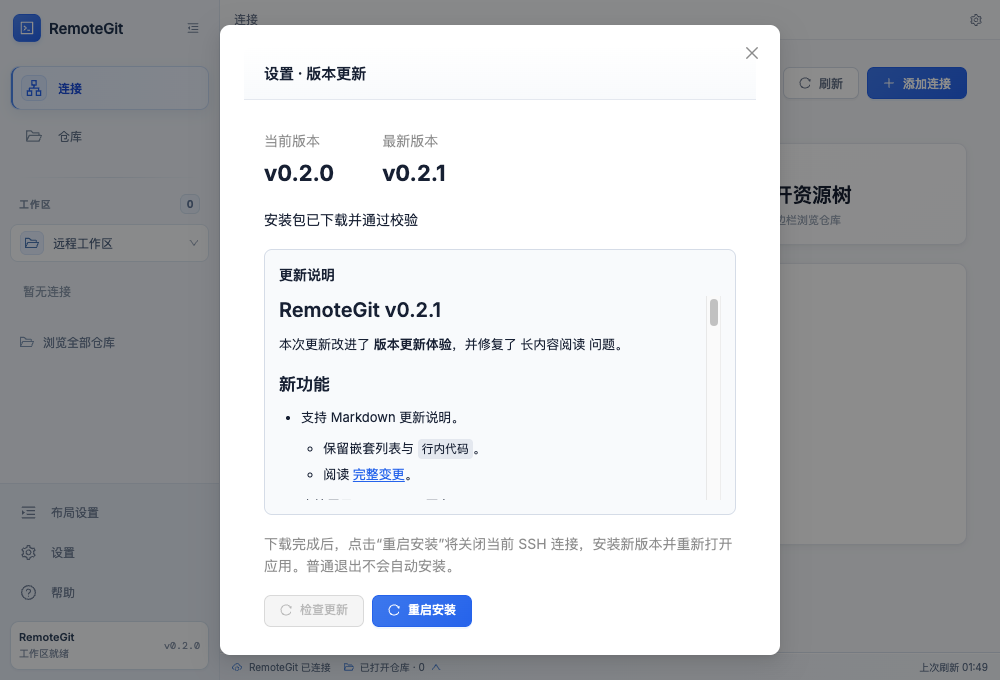Click the spinner icon in 重启安装
1000x680 pixels.
click(394, 610)
